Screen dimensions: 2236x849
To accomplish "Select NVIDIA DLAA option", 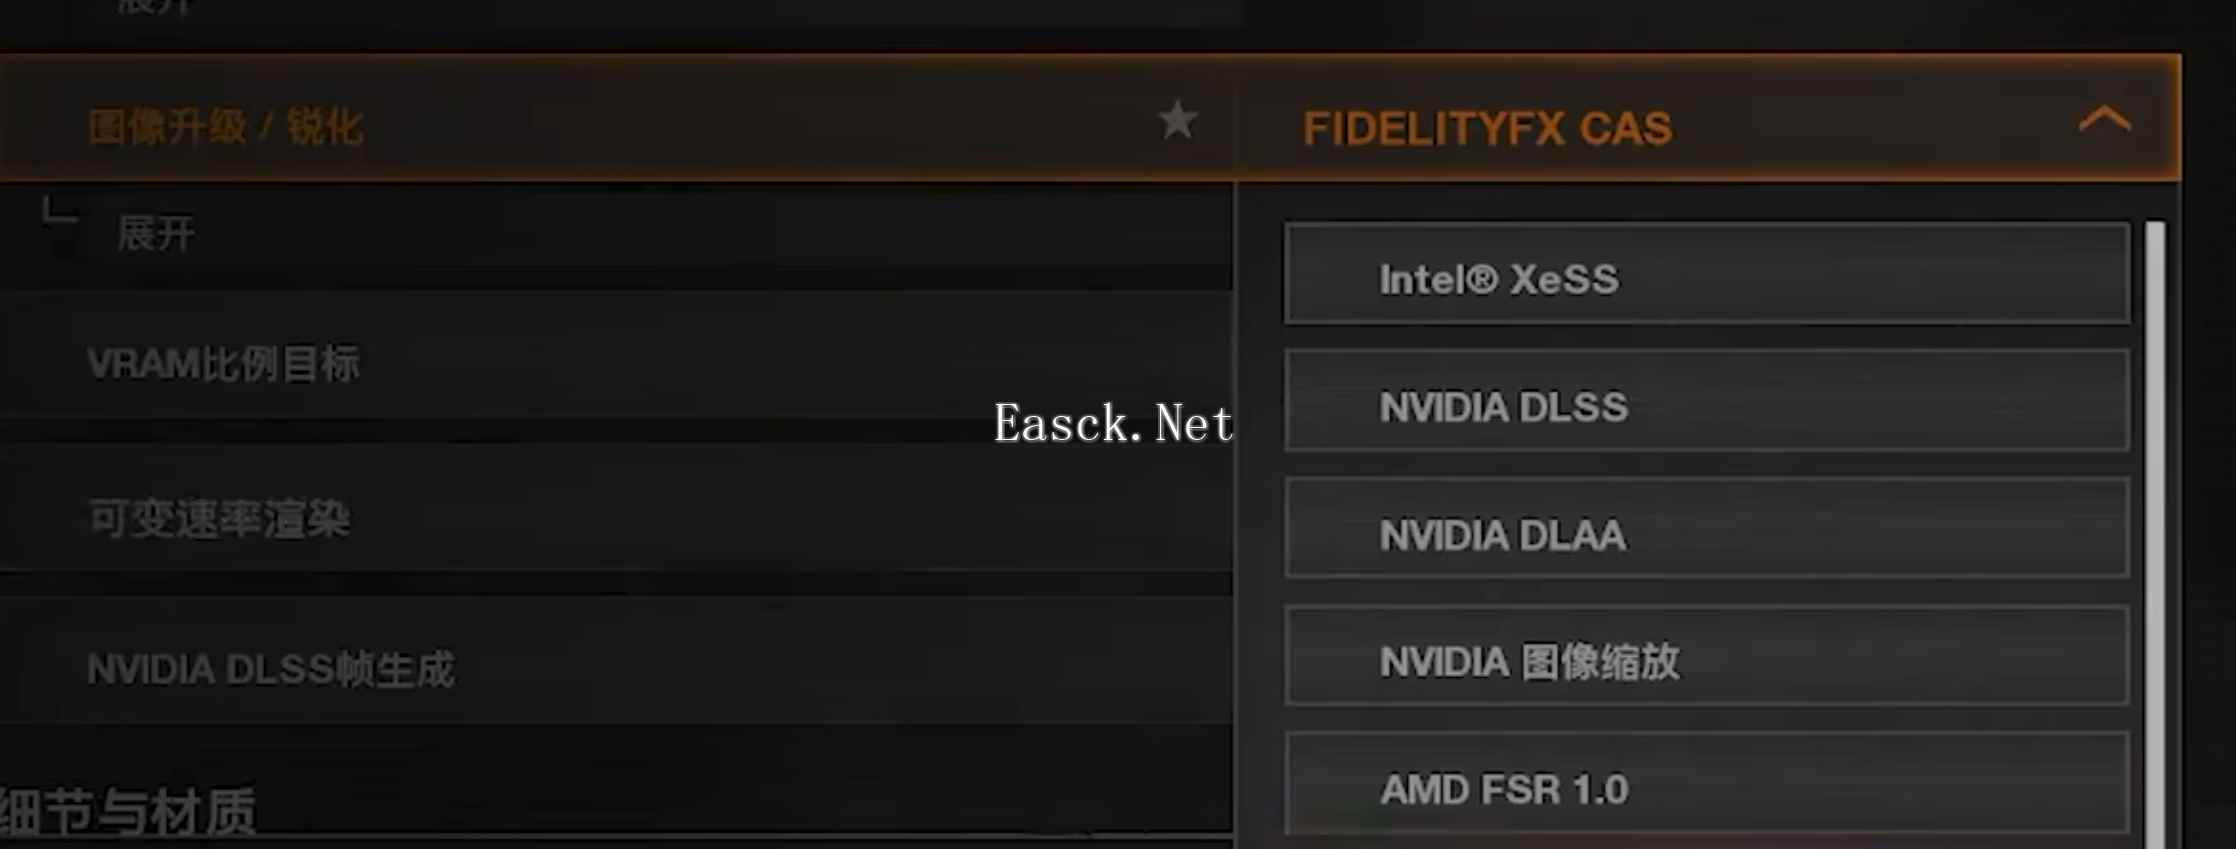I will point(1707,528).
